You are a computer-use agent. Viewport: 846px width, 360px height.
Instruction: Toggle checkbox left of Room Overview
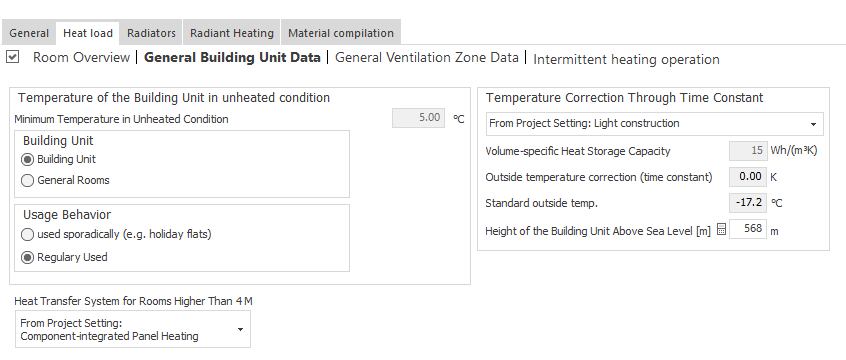[12, 57]
